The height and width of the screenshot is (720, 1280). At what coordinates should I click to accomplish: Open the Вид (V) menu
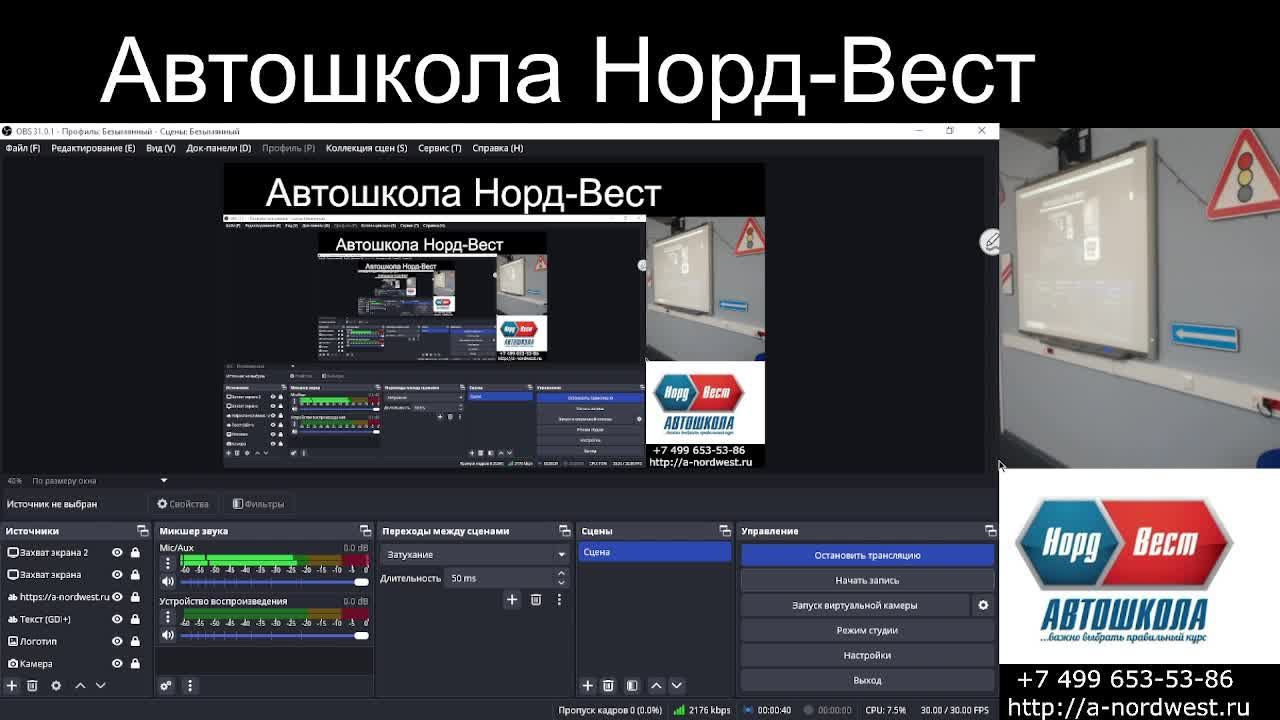(x=160, y=148)
